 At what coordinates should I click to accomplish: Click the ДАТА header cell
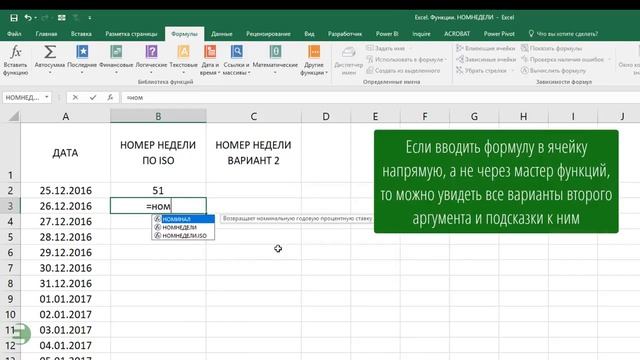[x=65, y=153]
